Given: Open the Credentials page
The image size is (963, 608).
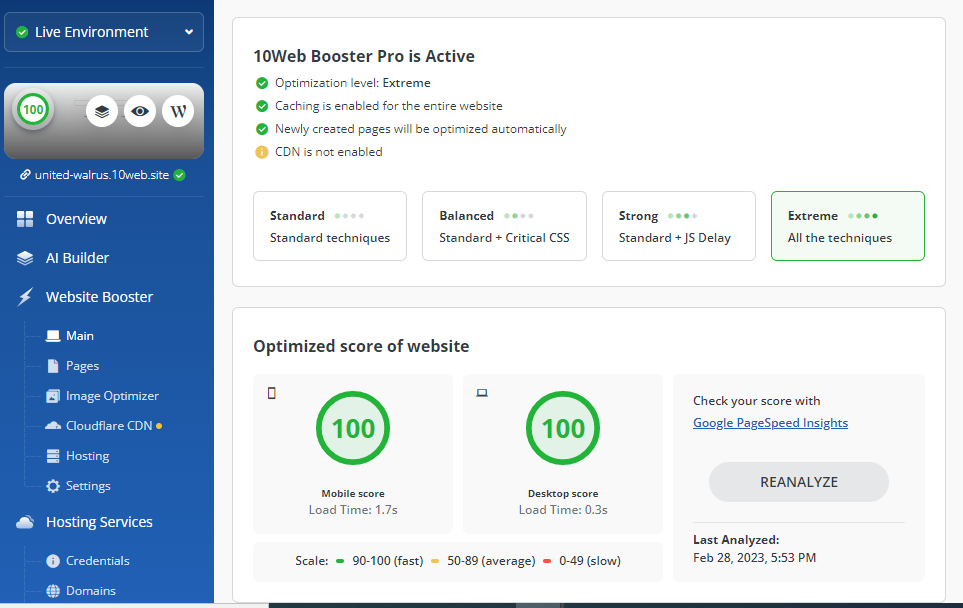Looking at the screenshot, I should click(98, 561).
